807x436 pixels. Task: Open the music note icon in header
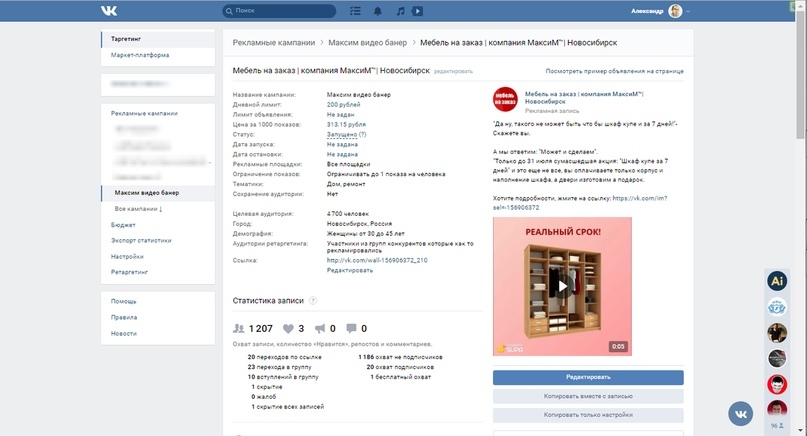coord(400,11)
